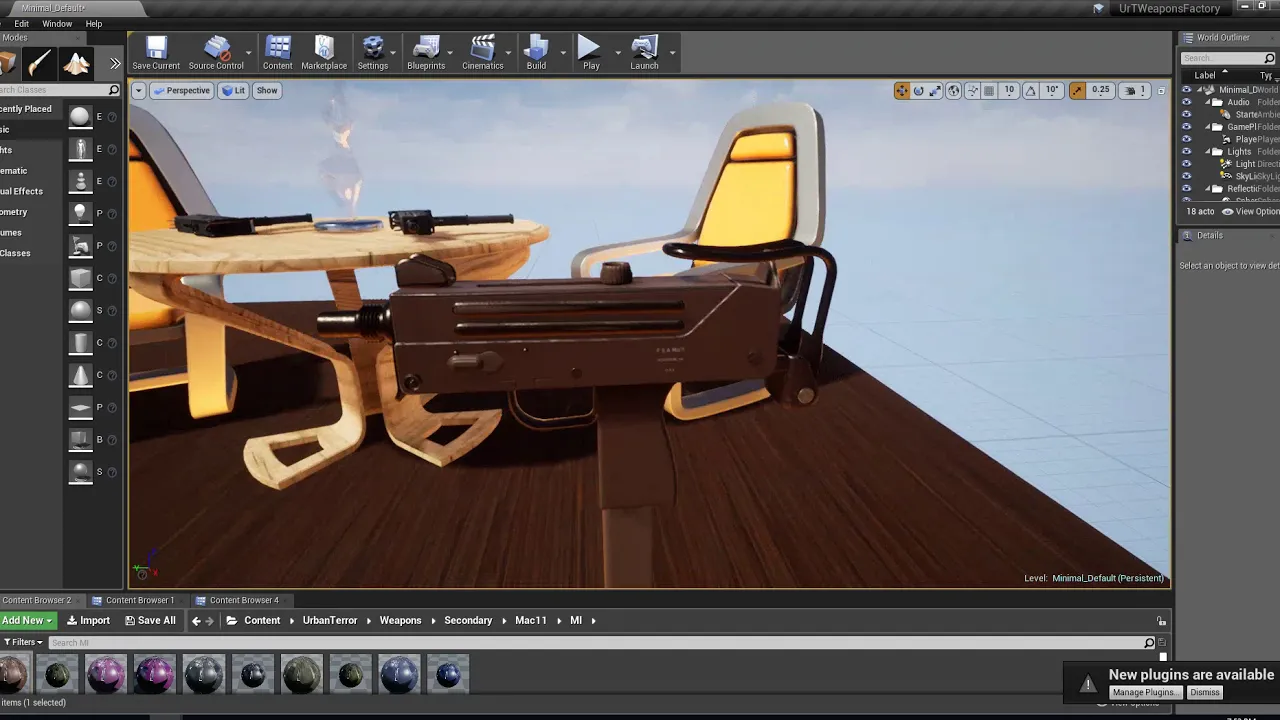1280x720 pixels.
Task: Select the Paint mode brush icon
Action: pyautogui.click(x=40, y=64)
